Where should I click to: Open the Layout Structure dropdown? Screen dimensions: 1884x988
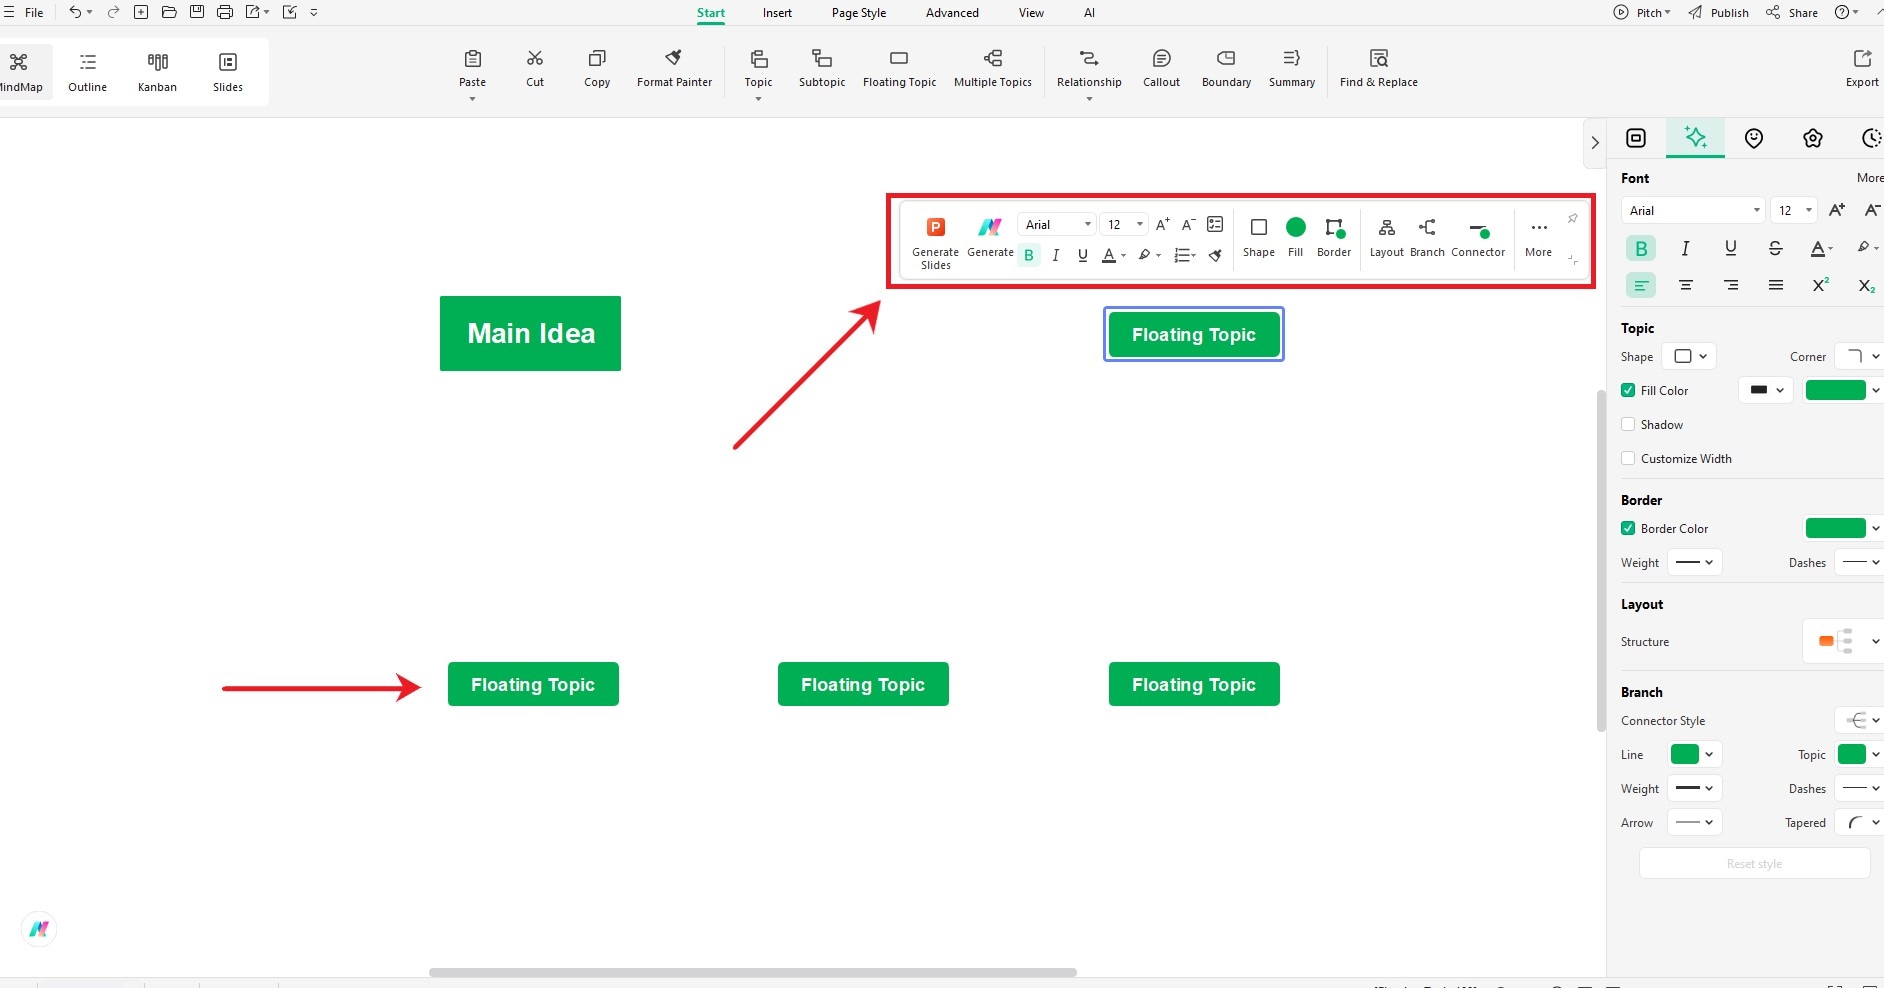coord(1845,641)
